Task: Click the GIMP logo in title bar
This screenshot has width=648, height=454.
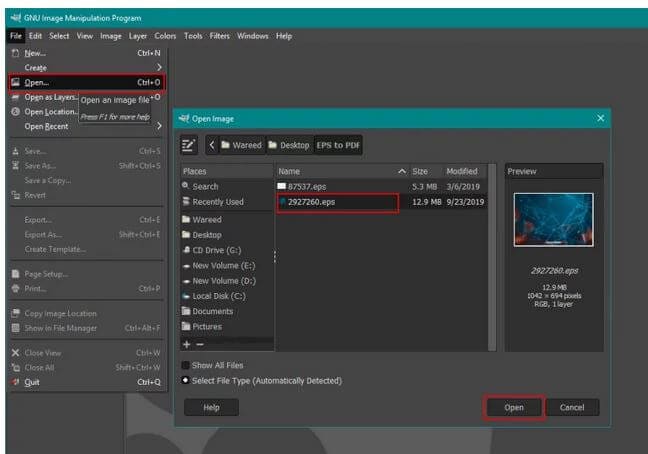Action: click(16, 18)
